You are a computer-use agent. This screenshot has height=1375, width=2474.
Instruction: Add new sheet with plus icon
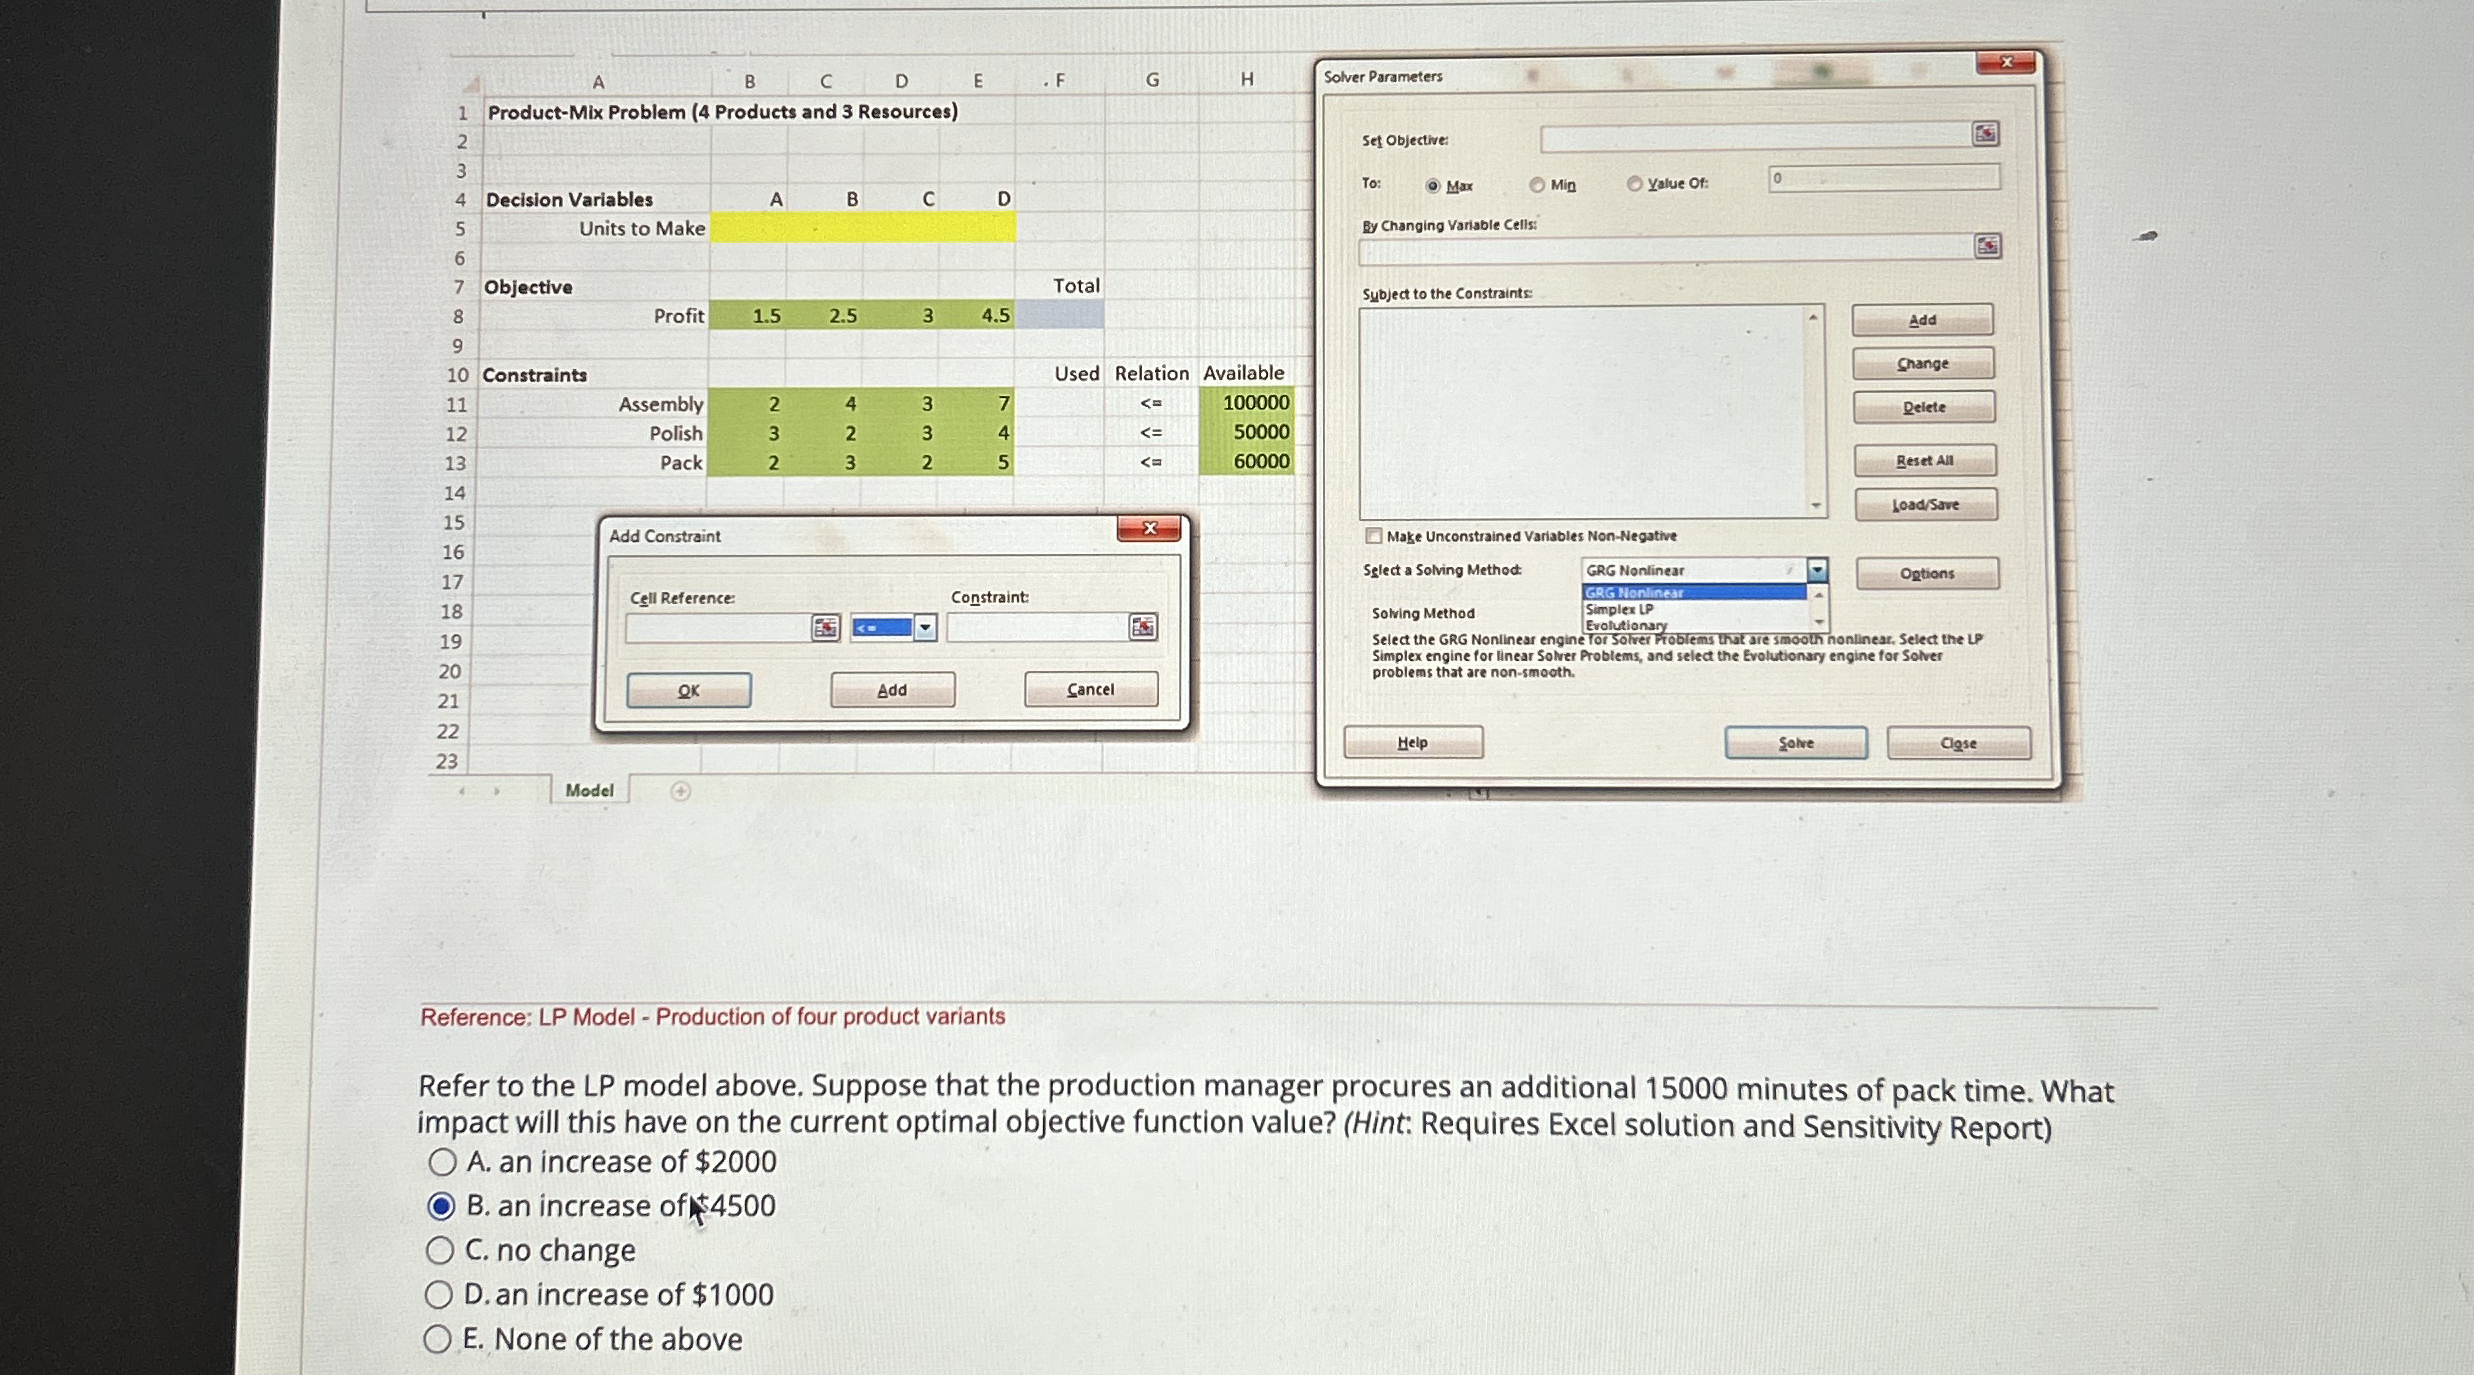click(x=680, y=791)
